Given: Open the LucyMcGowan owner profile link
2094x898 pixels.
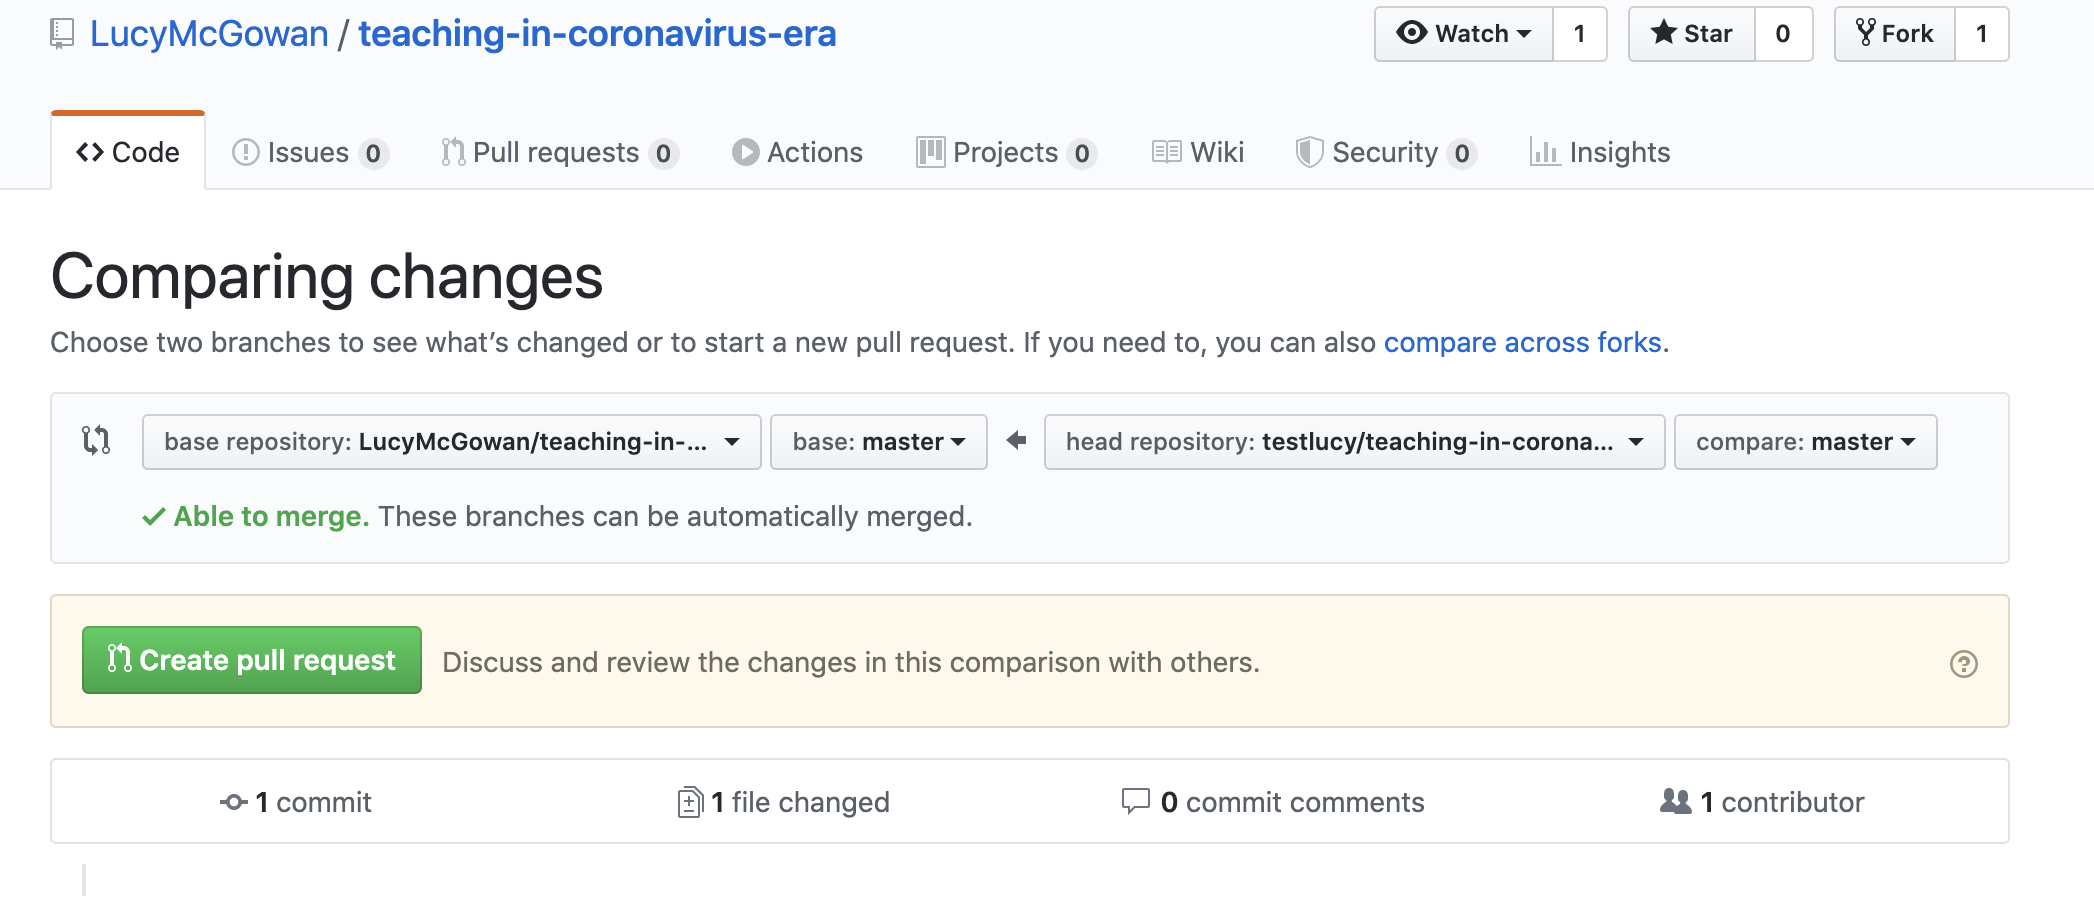Looking at the screenshot, I should coord(209,34).
